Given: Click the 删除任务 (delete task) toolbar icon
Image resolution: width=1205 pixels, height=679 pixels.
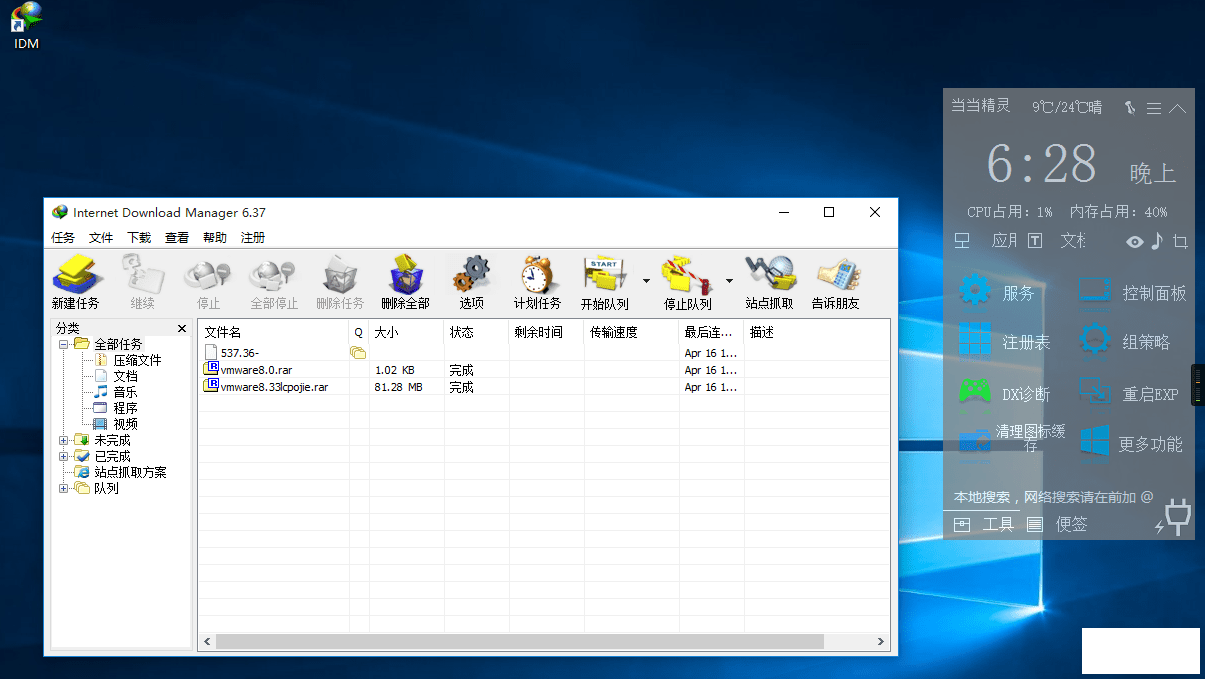Looking at the screenshot, I should click(x=340, y=282).
